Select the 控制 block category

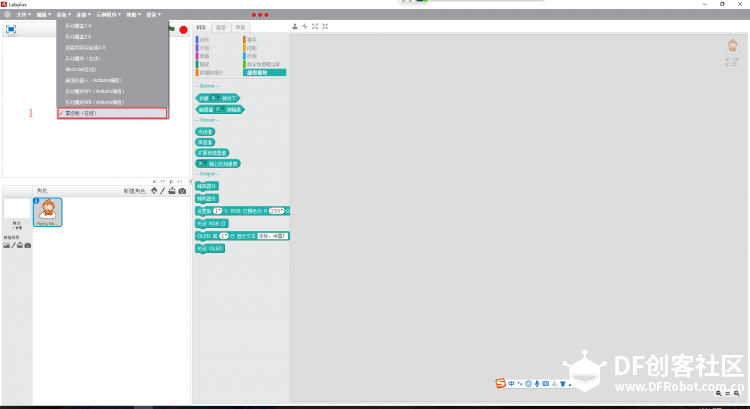tap(252, 48)
